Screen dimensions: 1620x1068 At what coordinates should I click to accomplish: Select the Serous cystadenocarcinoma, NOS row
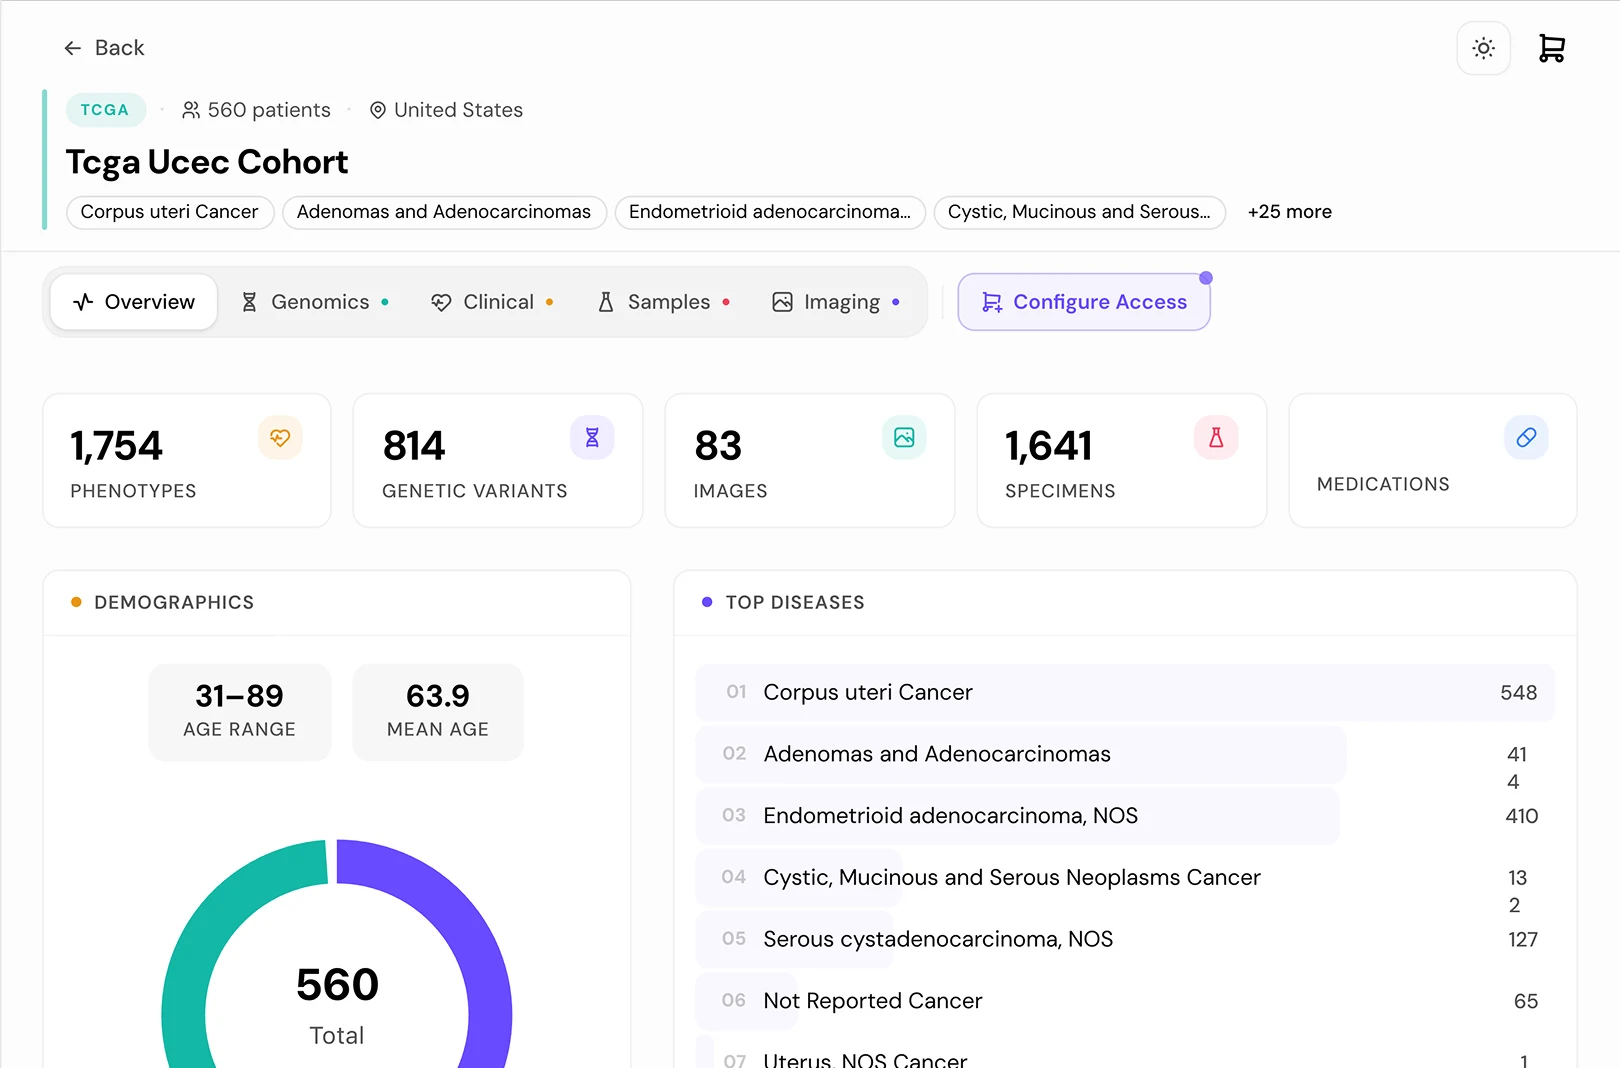point(1125,939)
